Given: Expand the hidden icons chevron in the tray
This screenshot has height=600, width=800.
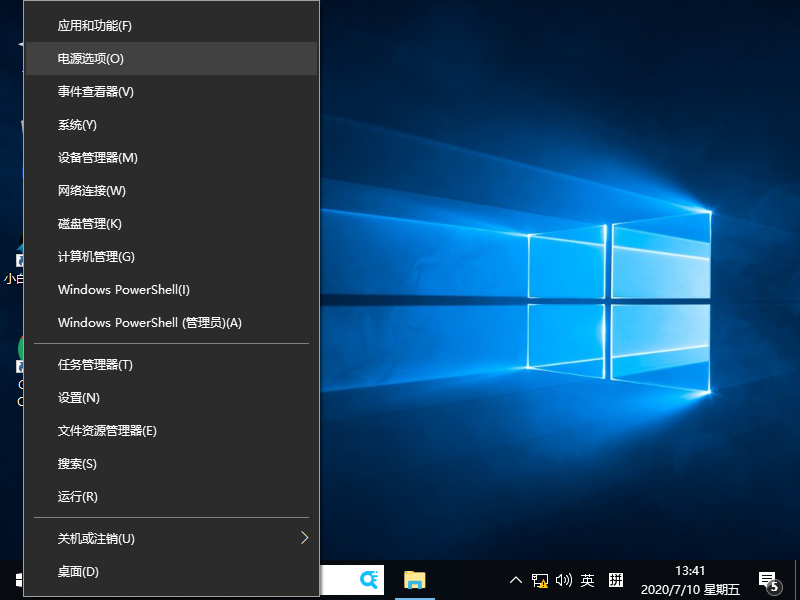Looking at the screenshot, I should pos(515,579).
